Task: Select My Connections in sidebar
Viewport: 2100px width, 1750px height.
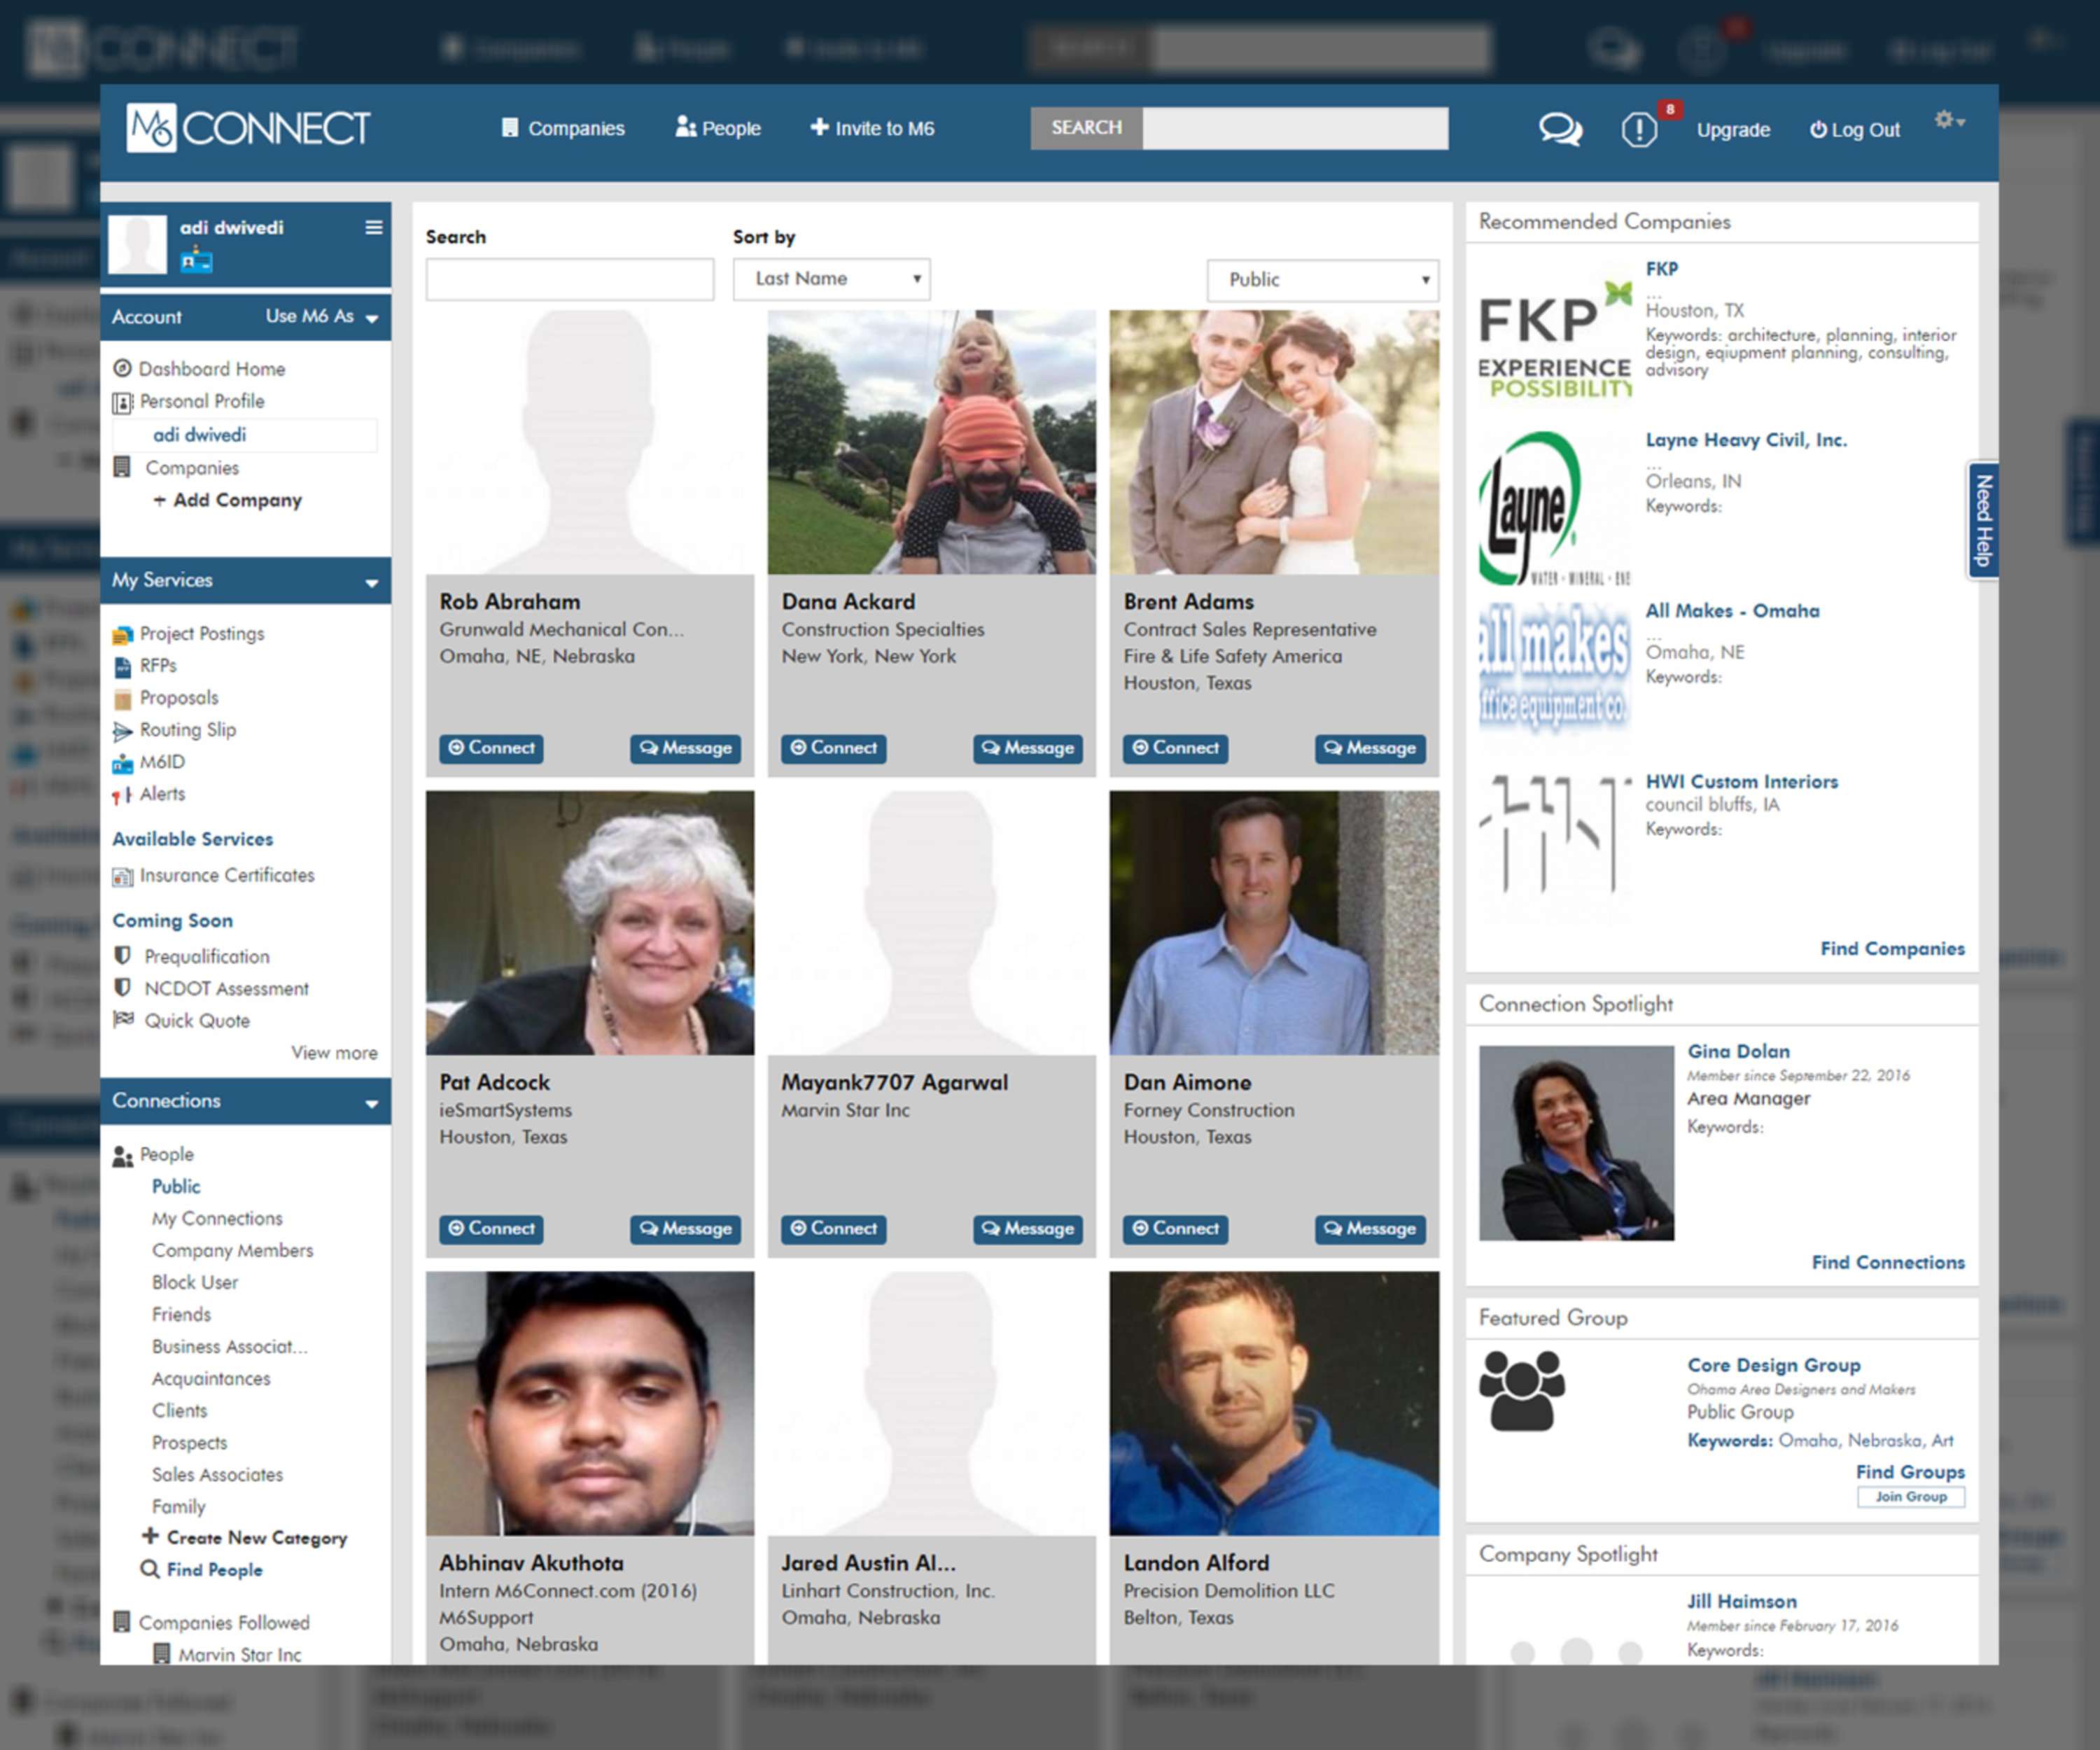Action: [217, 1218]
